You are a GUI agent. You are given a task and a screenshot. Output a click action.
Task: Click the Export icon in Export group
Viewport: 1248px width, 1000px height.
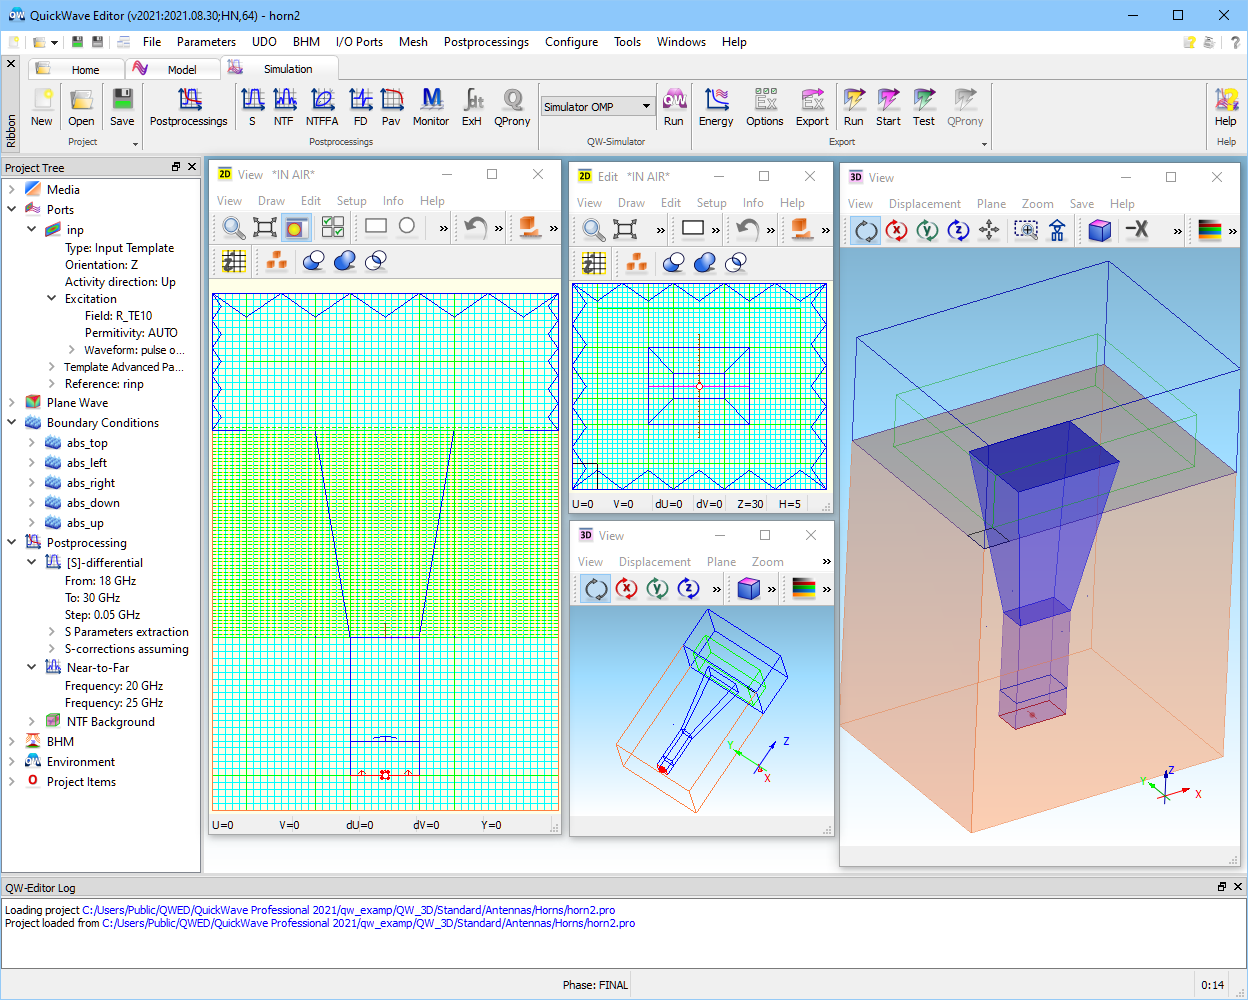812,107
